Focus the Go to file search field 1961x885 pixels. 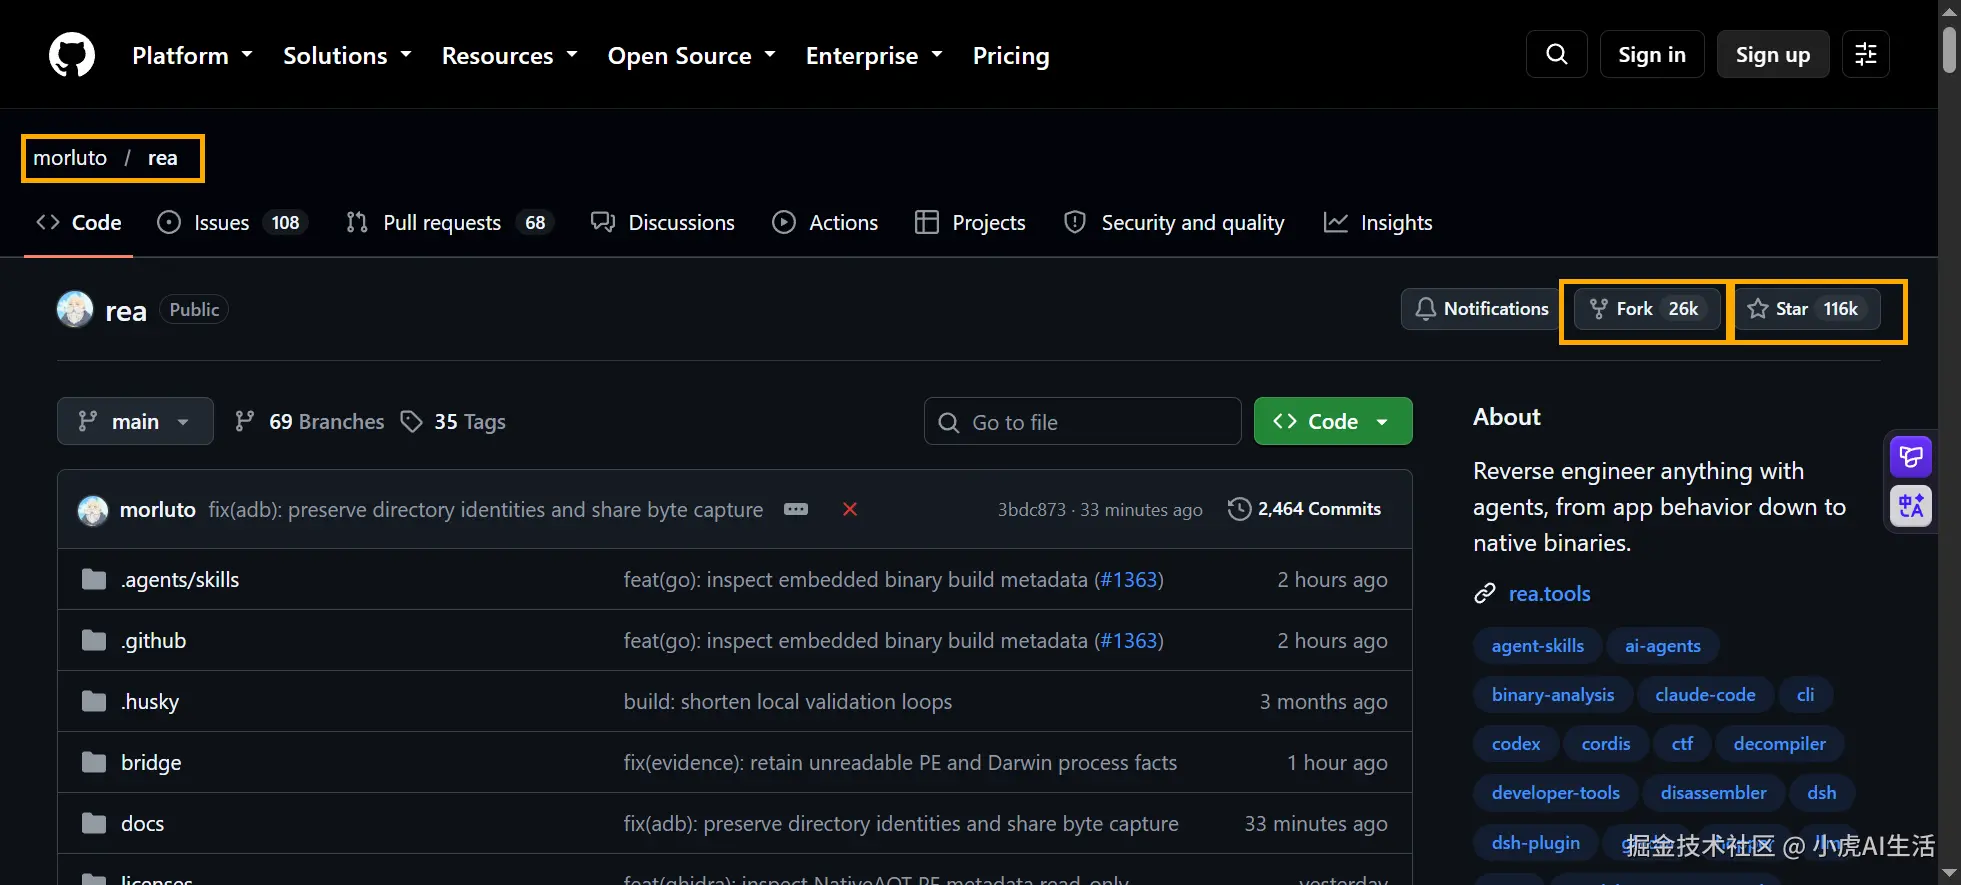1083,421
